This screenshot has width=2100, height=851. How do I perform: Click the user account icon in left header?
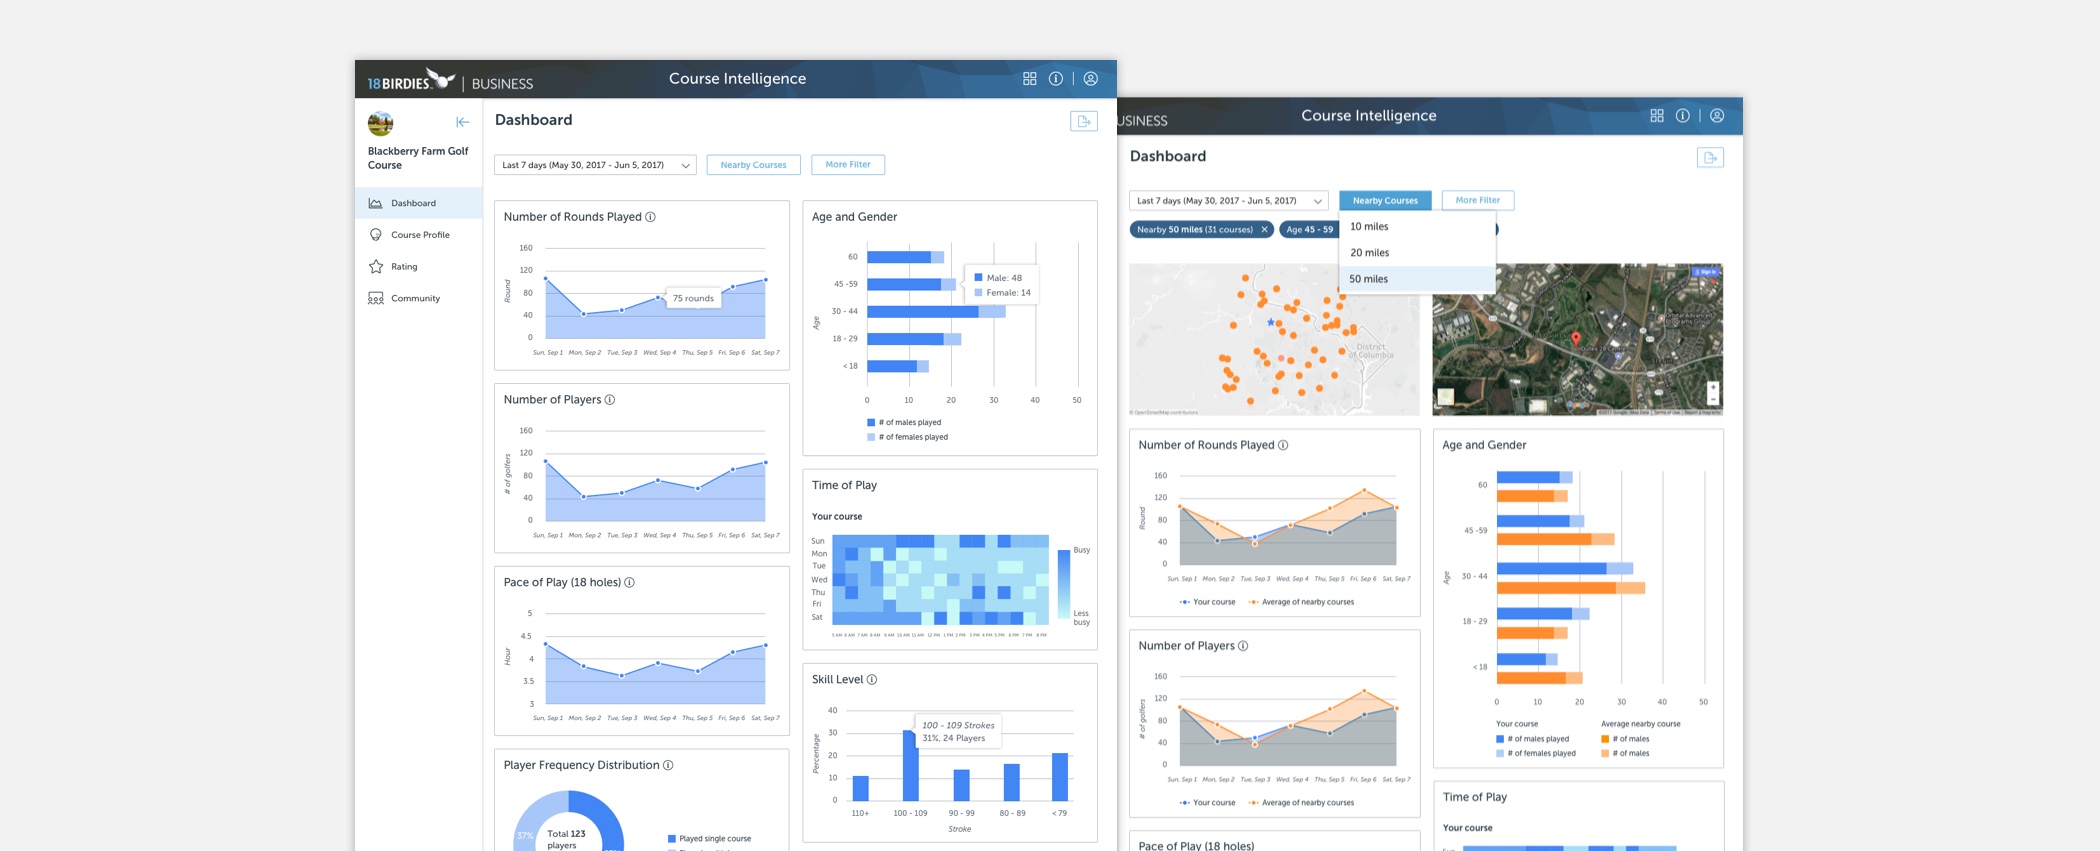[1091, 79]
